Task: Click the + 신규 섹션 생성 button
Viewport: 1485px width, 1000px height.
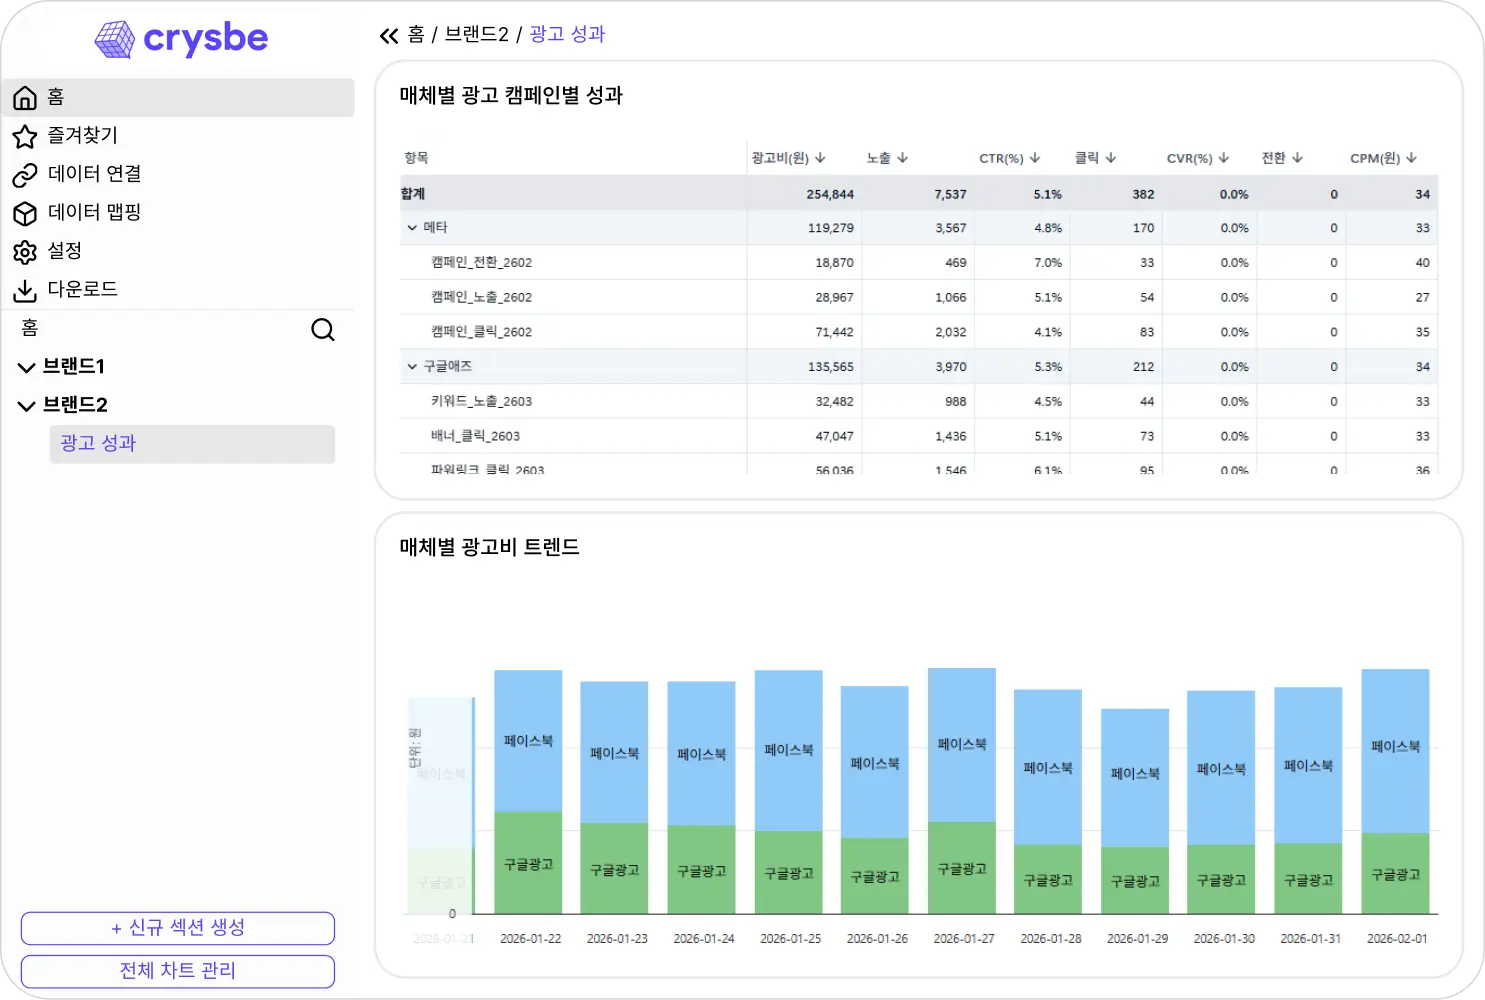Action: point(177,928)
